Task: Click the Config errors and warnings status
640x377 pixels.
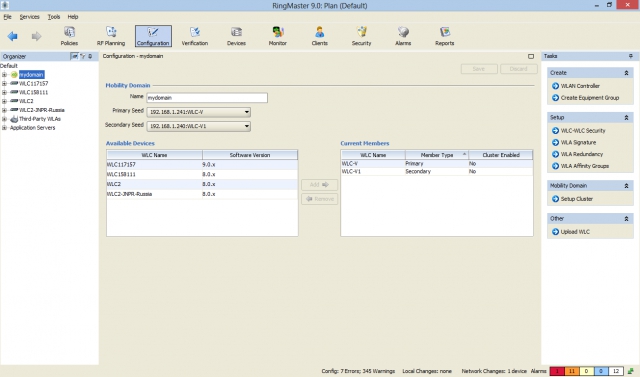Action: 358,371
